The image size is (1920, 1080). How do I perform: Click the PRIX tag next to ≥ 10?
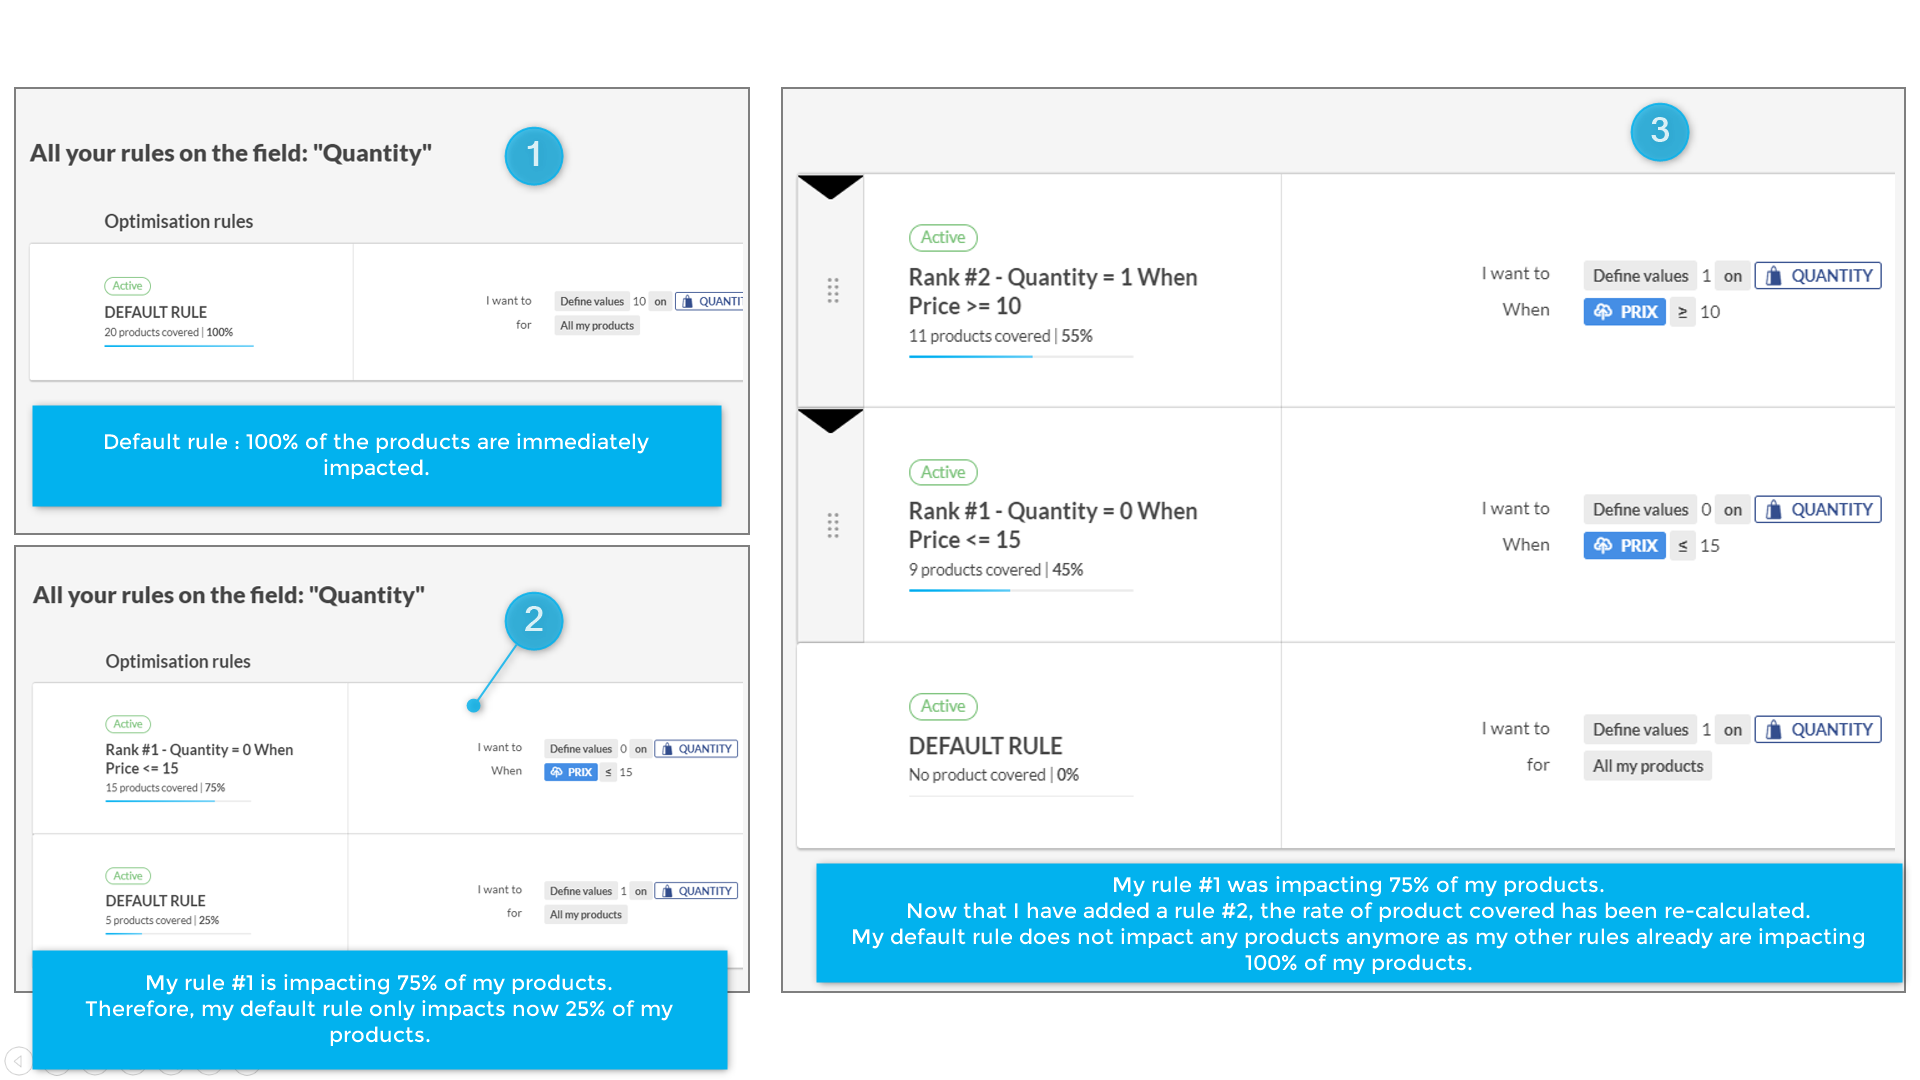tap(1624, 312)
